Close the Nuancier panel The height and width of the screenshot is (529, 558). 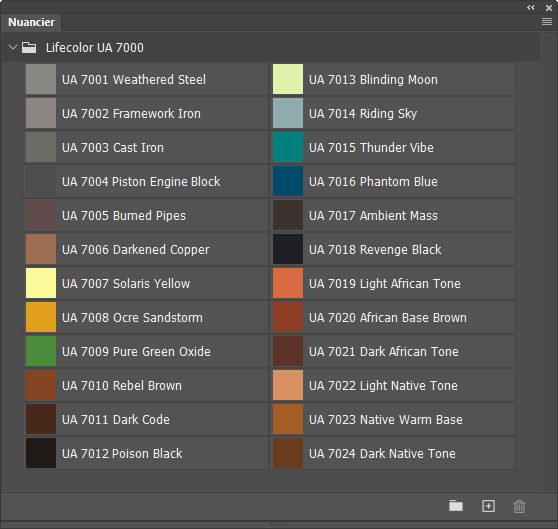(549, 7)
